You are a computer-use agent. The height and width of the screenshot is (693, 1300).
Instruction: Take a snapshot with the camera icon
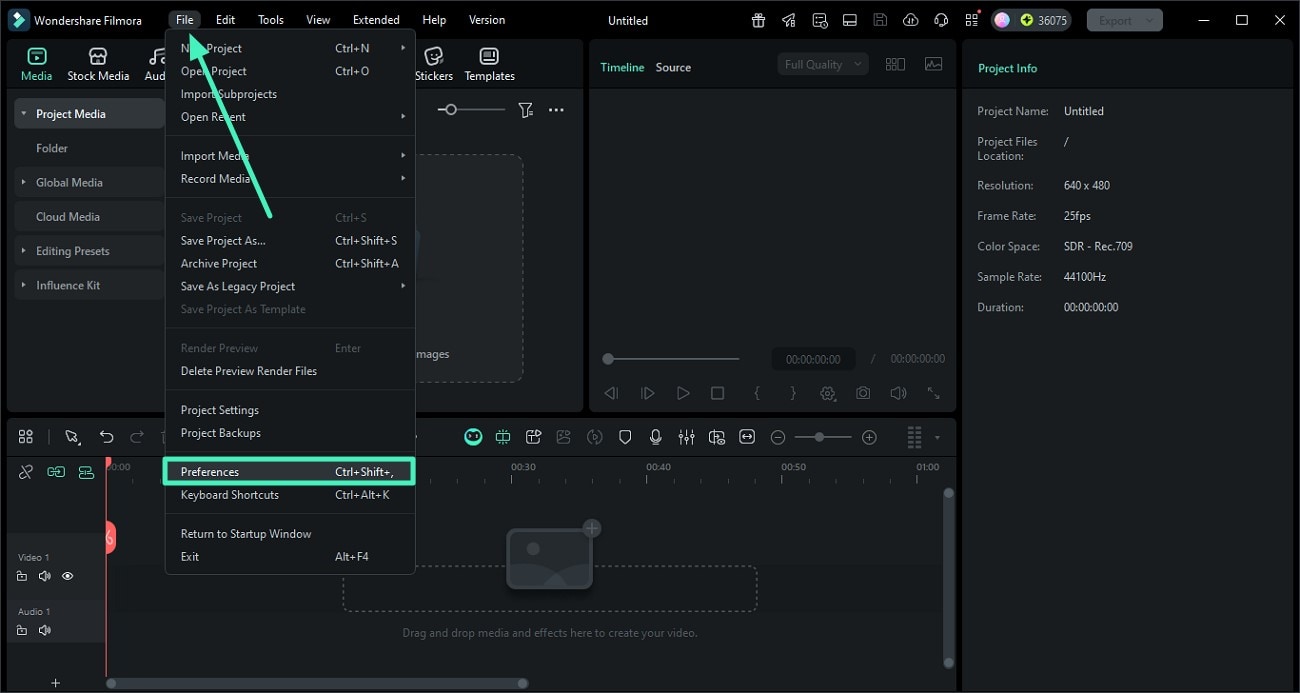pos(862,394)
